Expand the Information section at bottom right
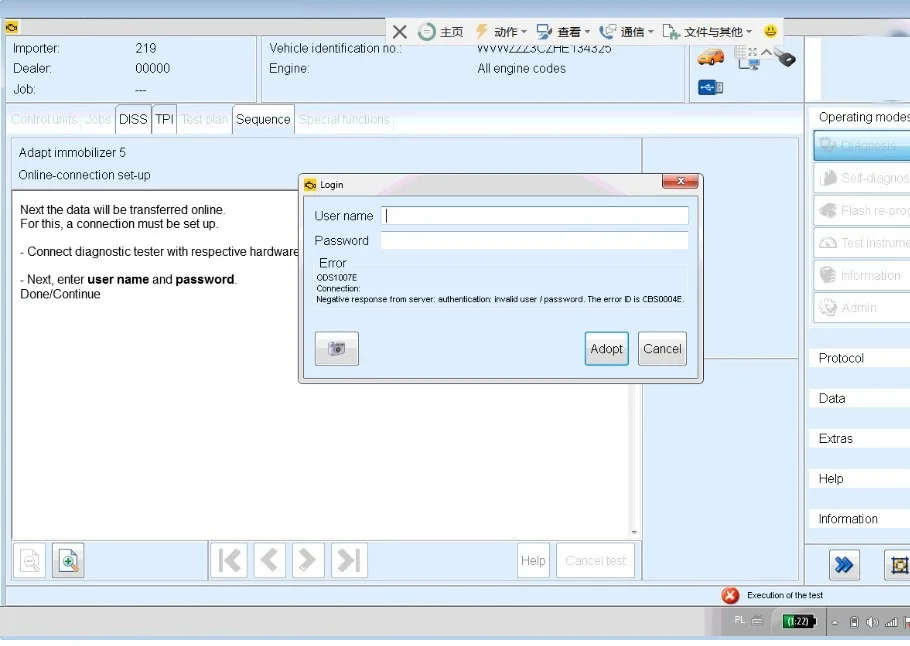The image size is (910, 646). 859,519
